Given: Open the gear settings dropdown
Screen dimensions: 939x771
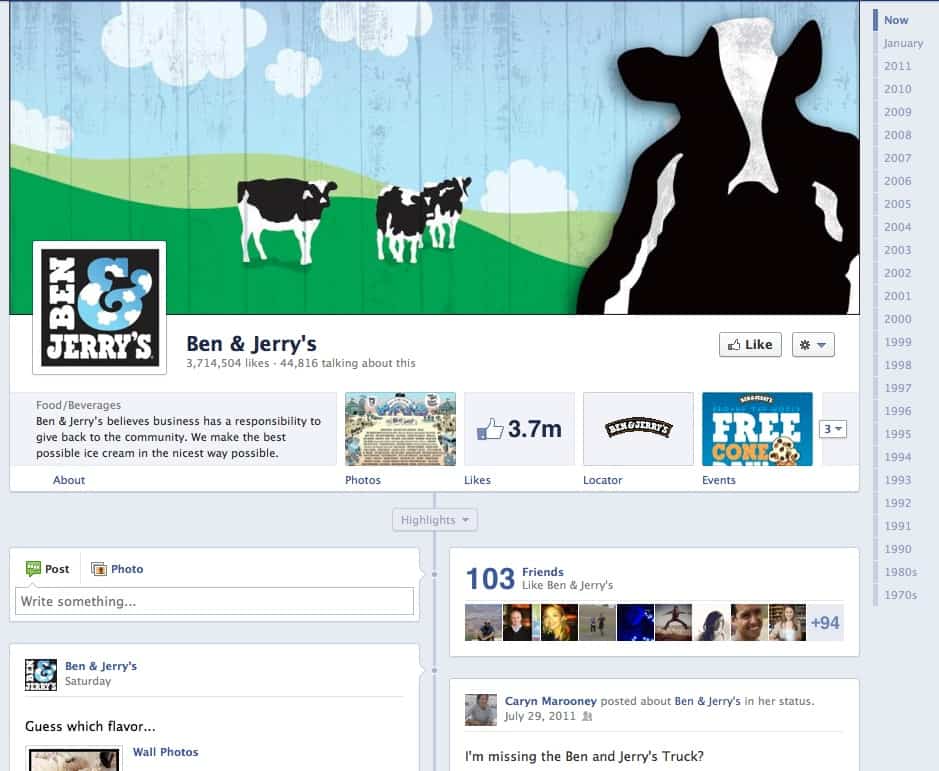Looking at the screenshot, I should pos(813,344).
